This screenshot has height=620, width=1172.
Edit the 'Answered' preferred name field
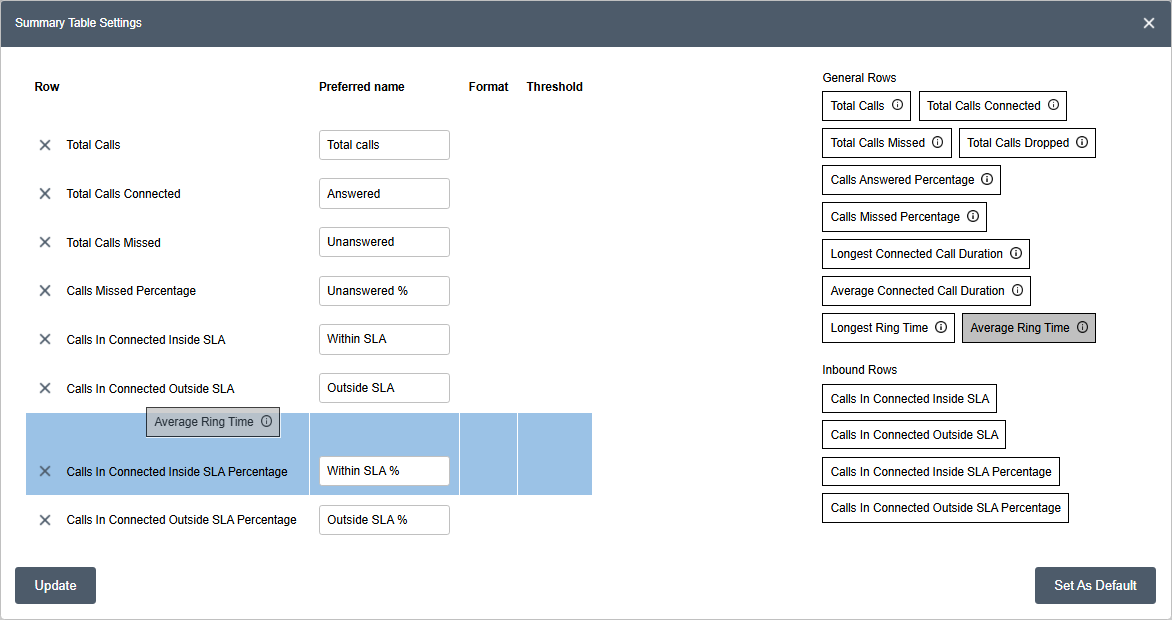coord(384,194)
